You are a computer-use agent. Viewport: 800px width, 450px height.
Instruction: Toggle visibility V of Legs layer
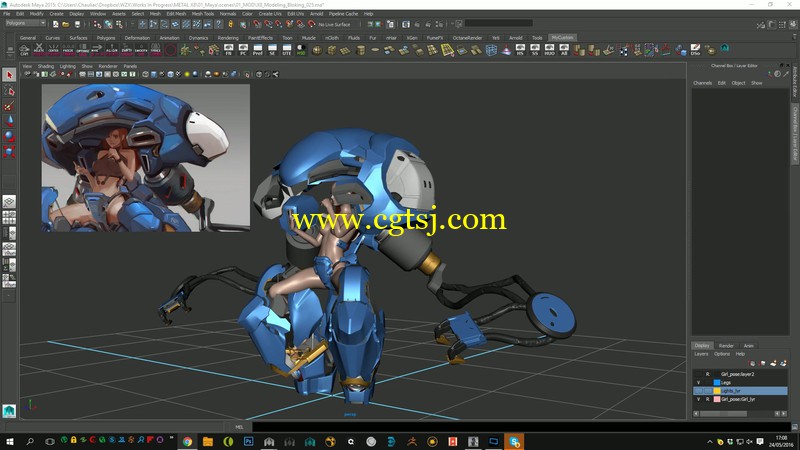tap(698, 383)
